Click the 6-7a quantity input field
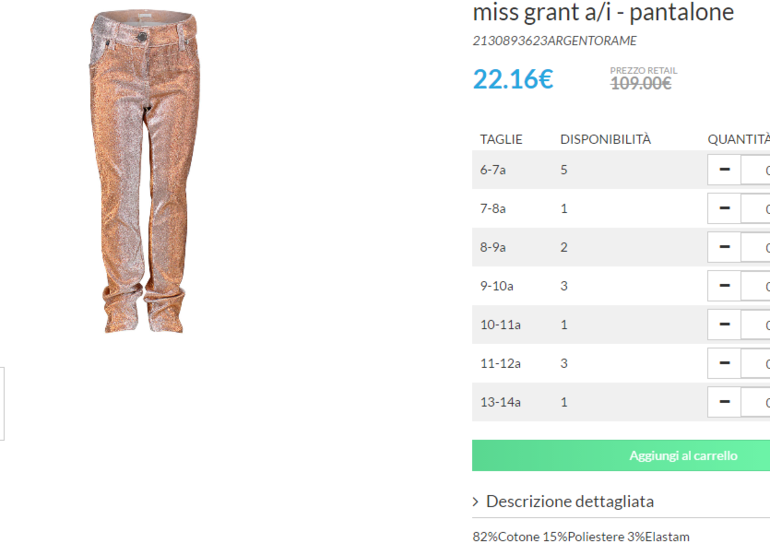 pos(756,169)
